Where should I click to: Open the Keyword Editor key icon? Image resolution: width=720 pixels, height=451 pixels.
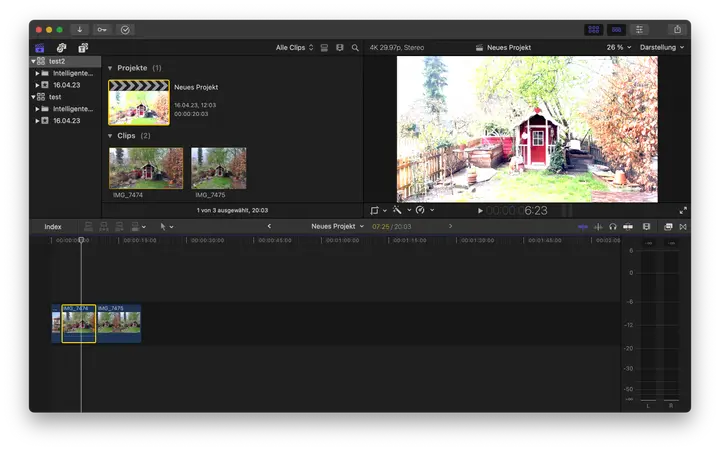click(102, 30)
